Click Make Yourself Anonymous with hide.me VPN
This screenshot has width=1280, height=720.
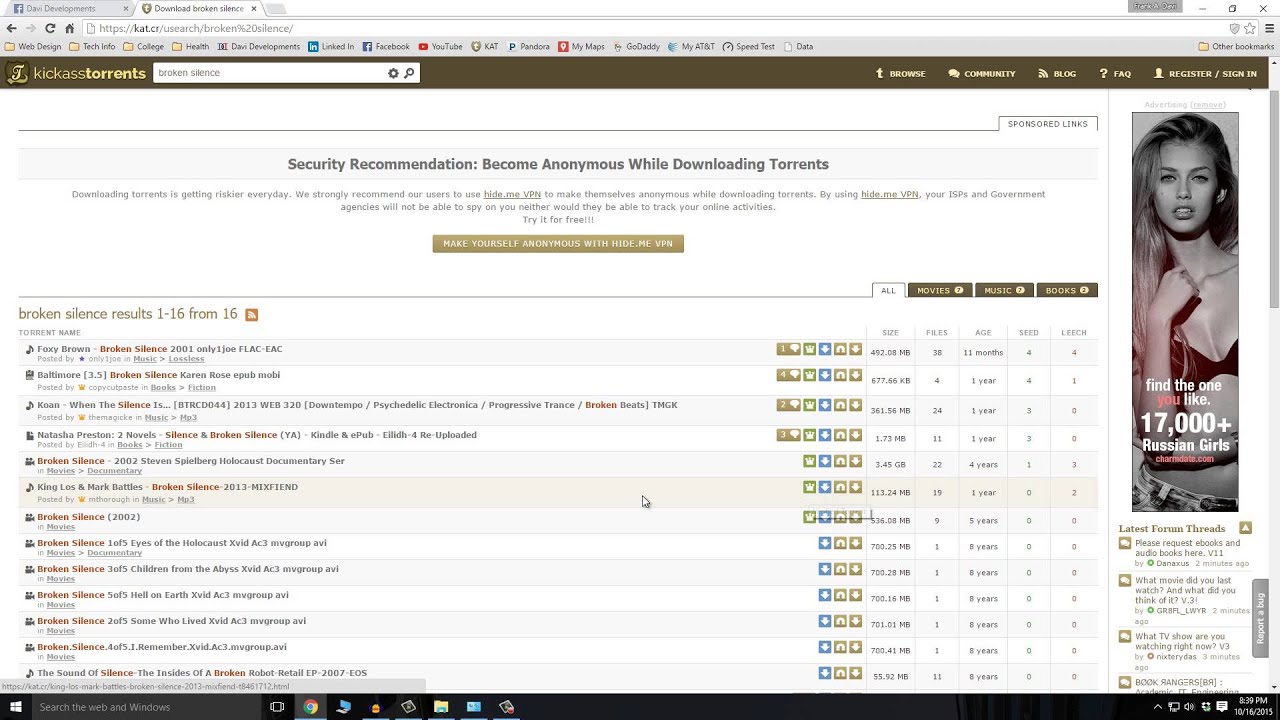[x=558, y=244]
